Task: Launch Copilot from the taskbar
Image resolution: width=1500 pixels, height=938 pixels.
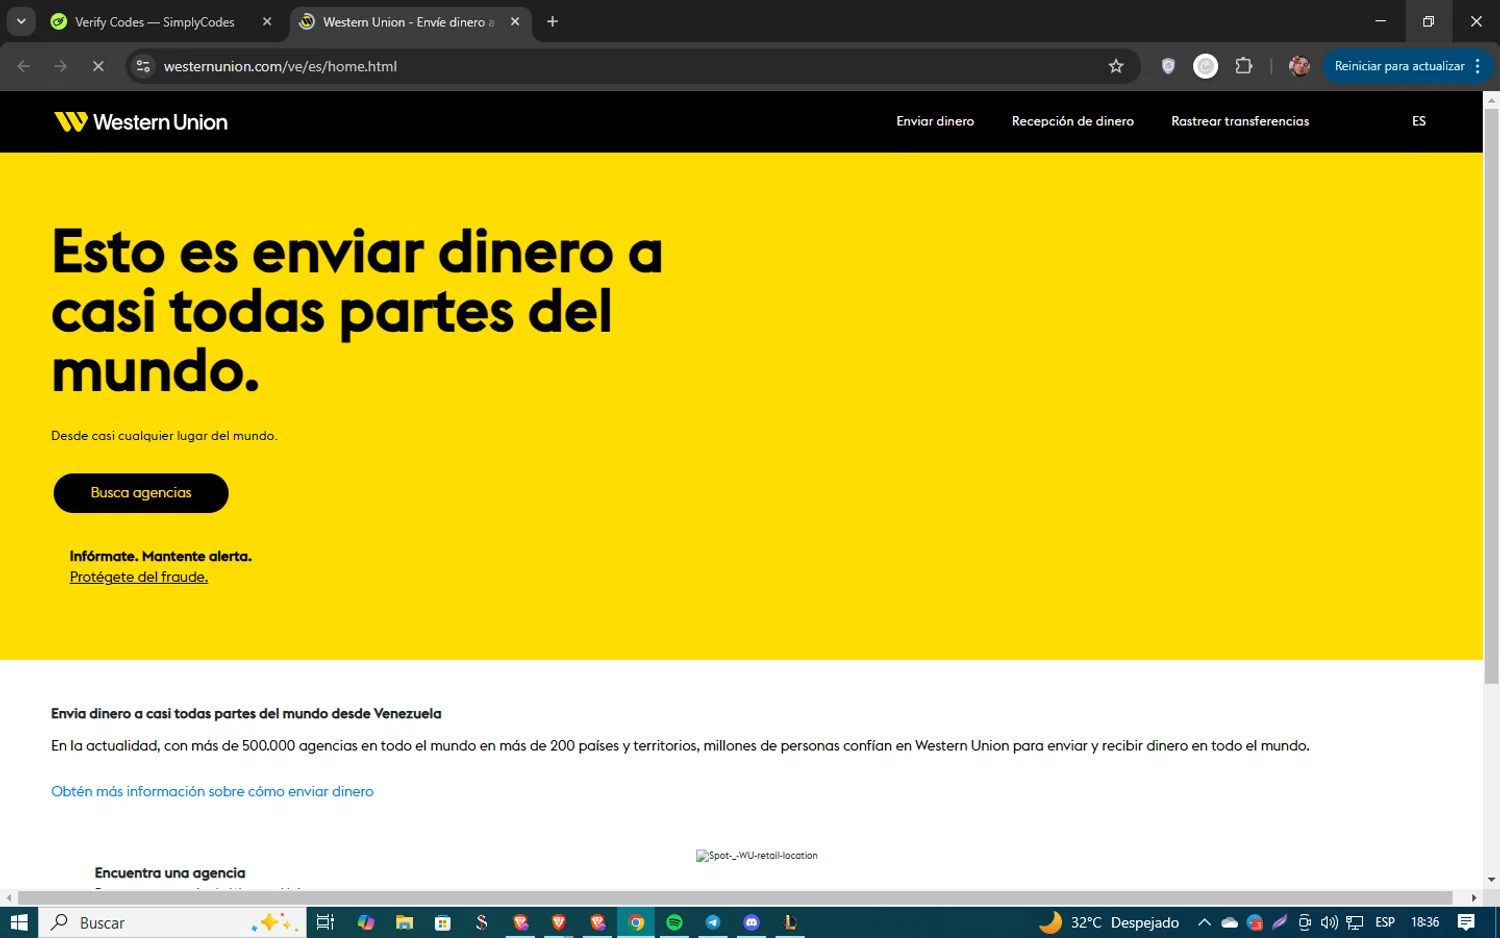Action: coord(366,922)
